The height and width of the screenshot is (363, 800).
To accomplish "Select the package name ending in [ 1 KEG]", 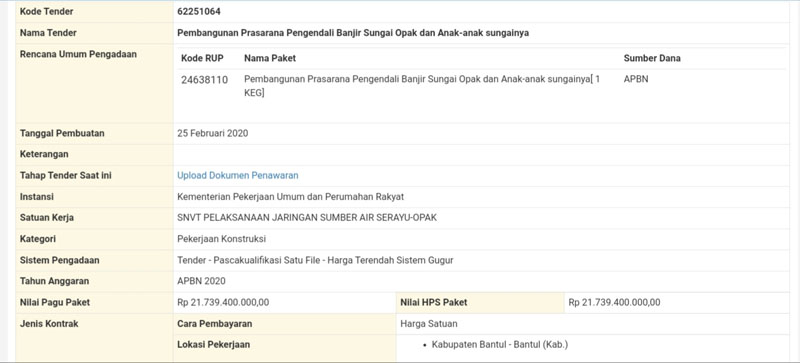I will [422, 86].
